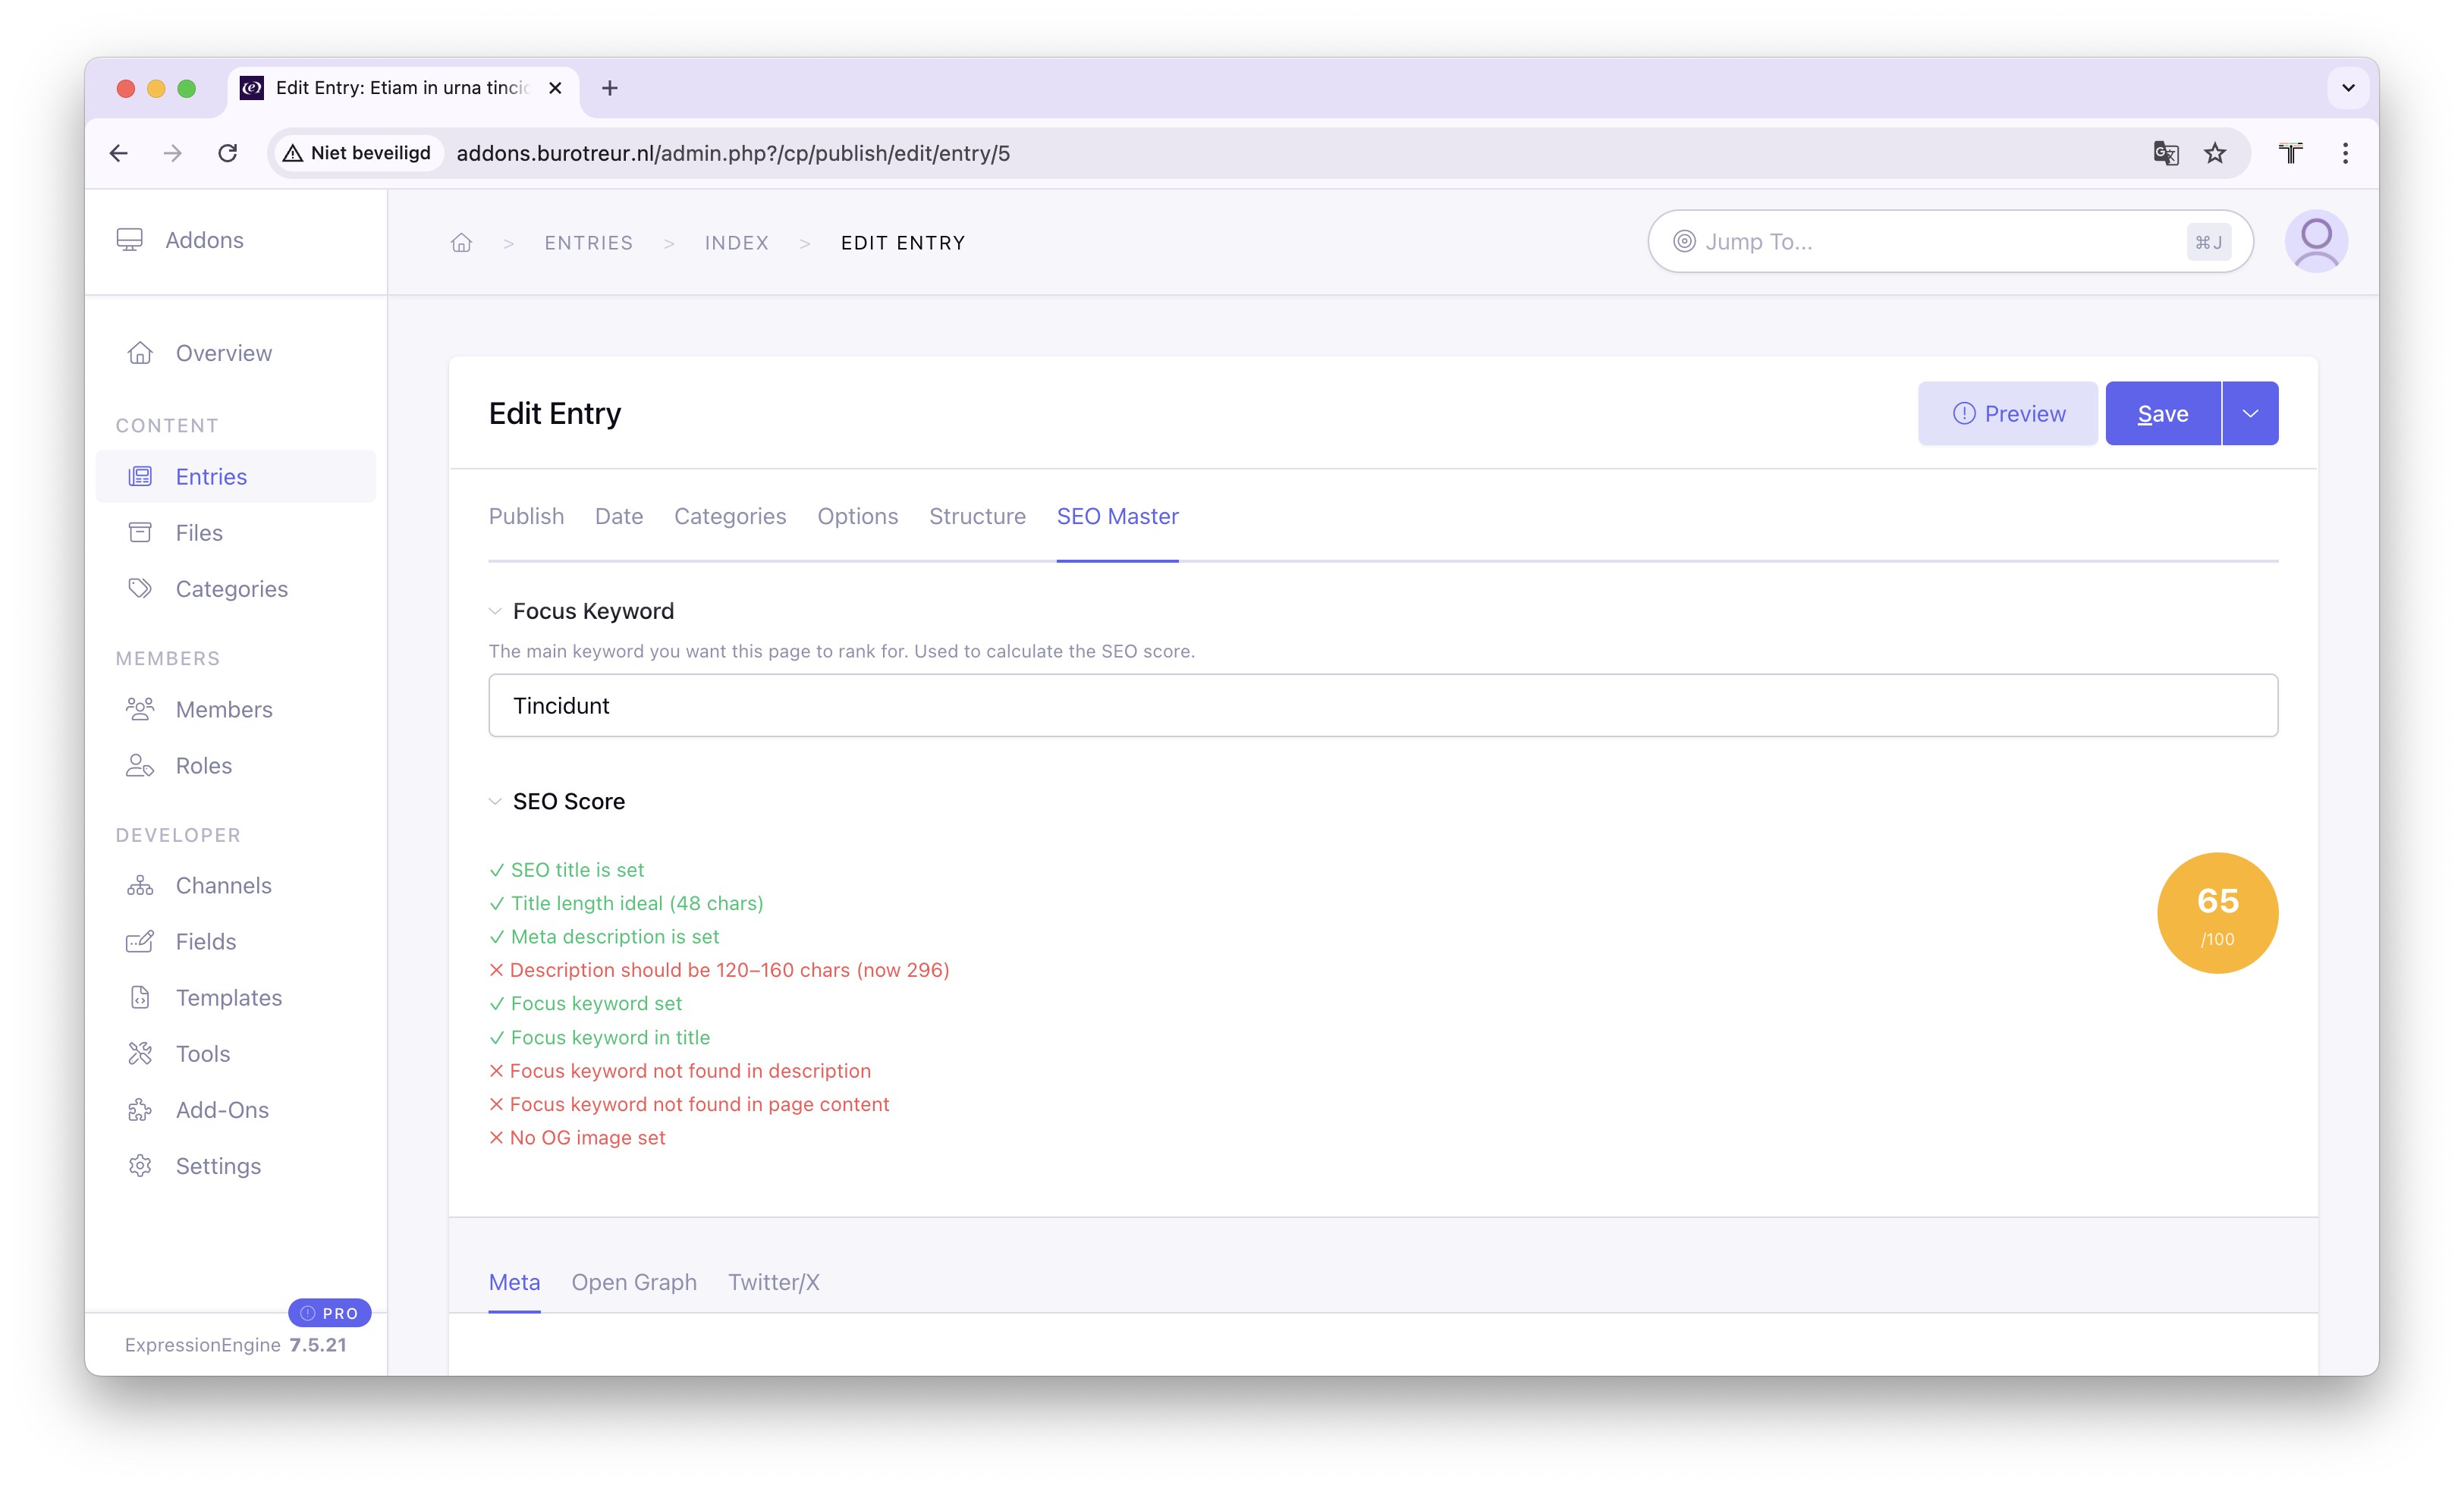Switch to the Categories entry tab
2464x1488 pixels.
[730, 516]
